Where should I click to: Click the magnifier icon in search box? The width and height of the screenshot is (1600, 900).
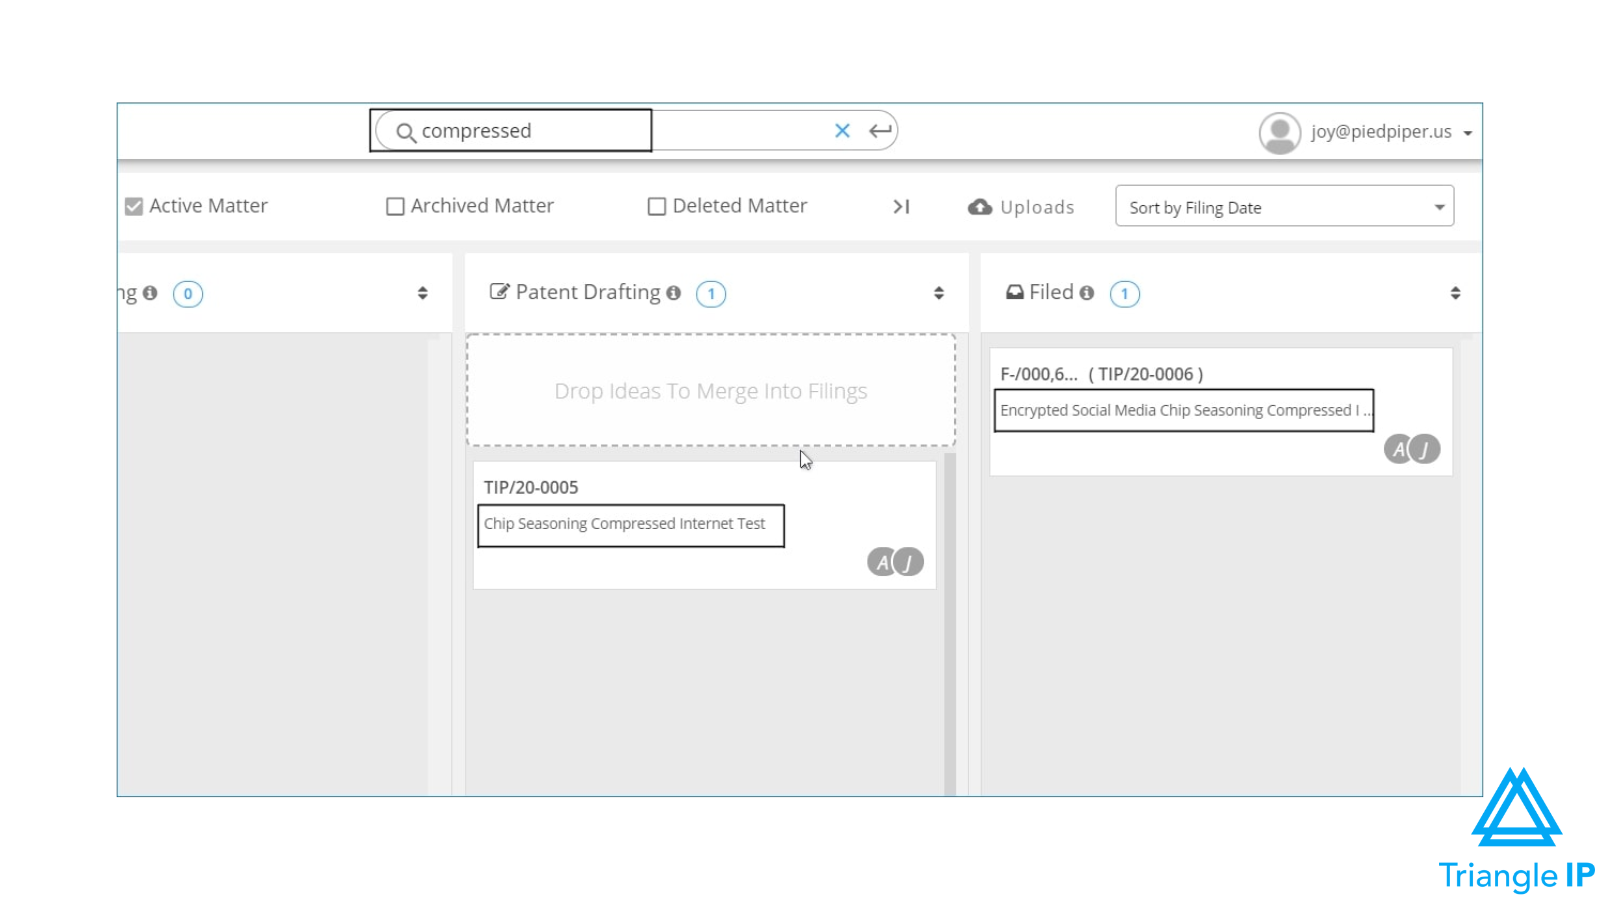(x=405, y=132)
